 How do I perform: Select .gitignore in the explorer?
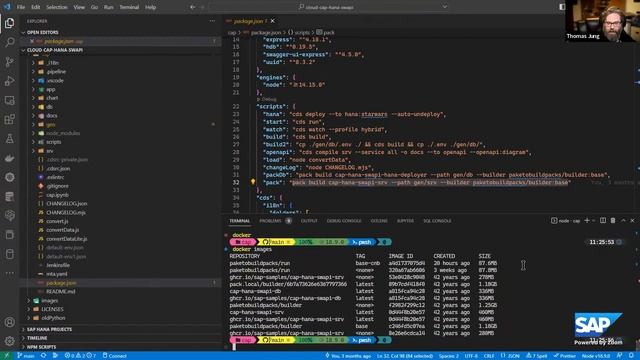coord(57,186)
